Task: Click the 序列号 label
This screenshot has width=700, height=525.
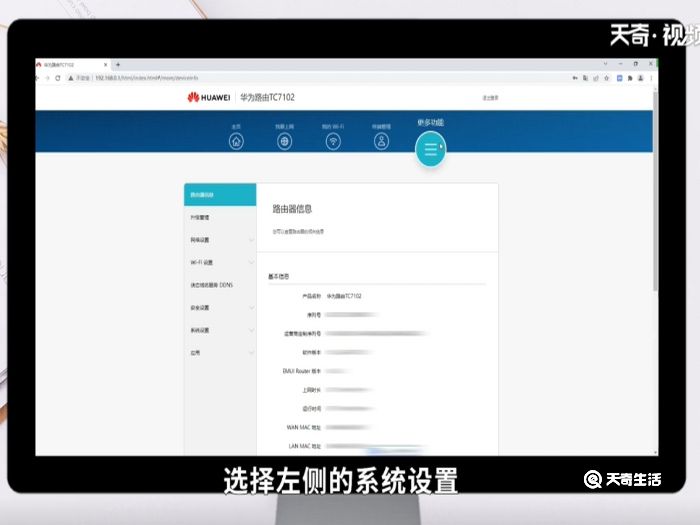Action: (314, 315)
